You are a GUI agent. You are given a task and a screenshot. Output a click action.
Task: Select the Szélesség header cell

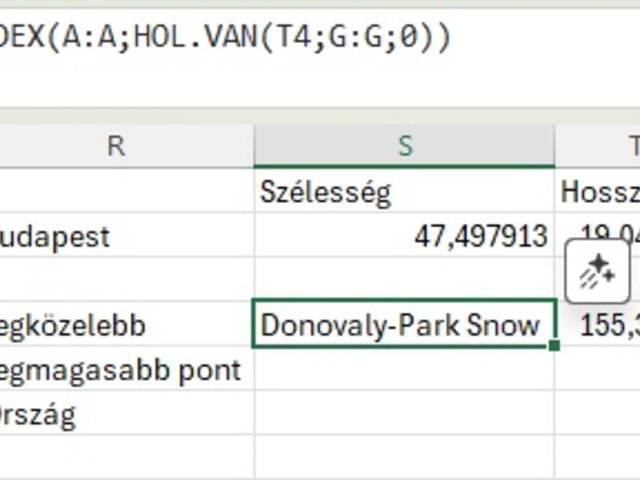(404, 191)
